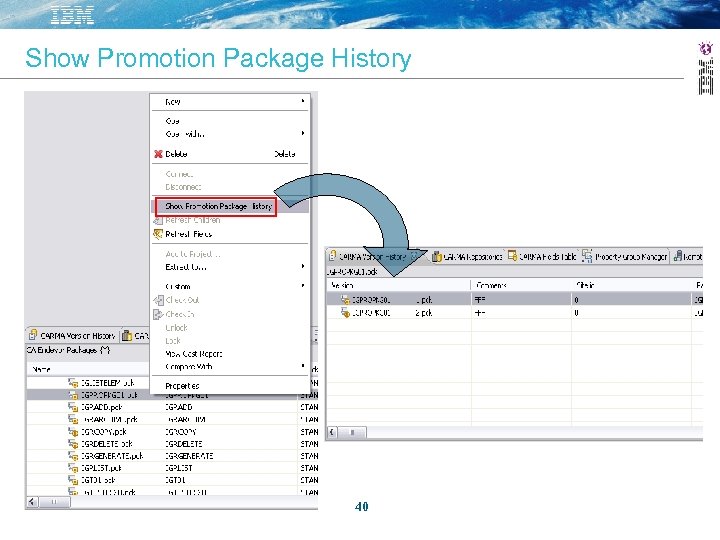Expand the Extract to submenu arrow
This screenshot has width=720, height=540.
[x=303, y=266]
